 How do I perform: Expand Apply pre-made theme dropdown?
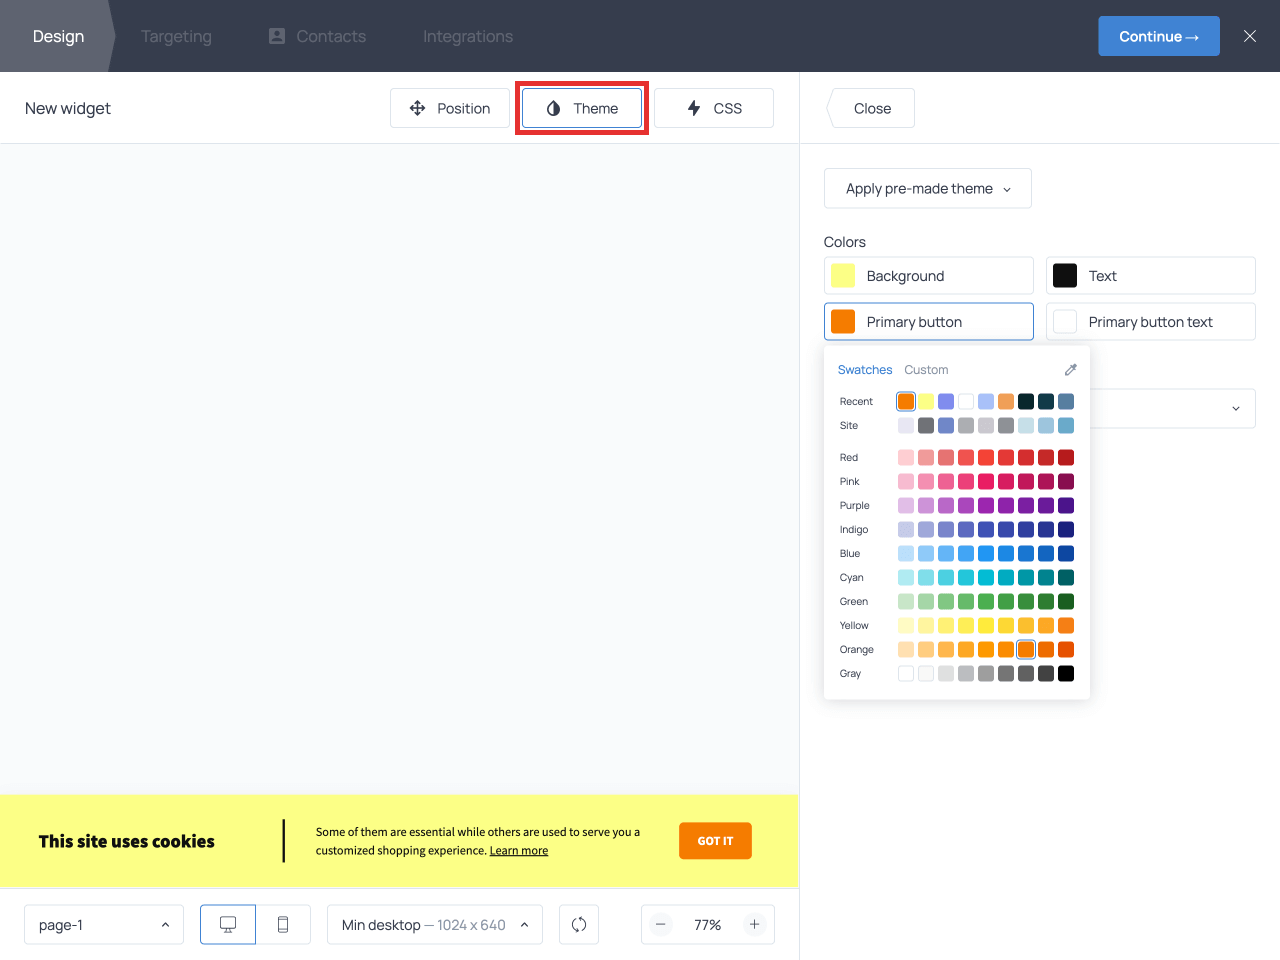(927, 189)
